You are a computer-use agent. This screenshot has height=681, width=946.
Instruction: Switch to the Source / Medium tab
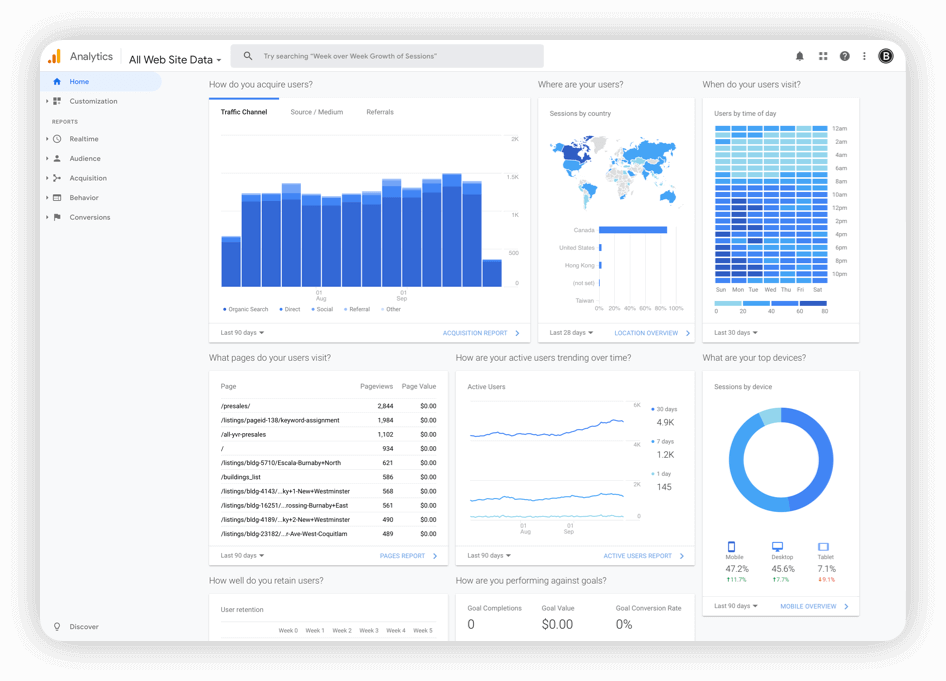click(316, 112)
